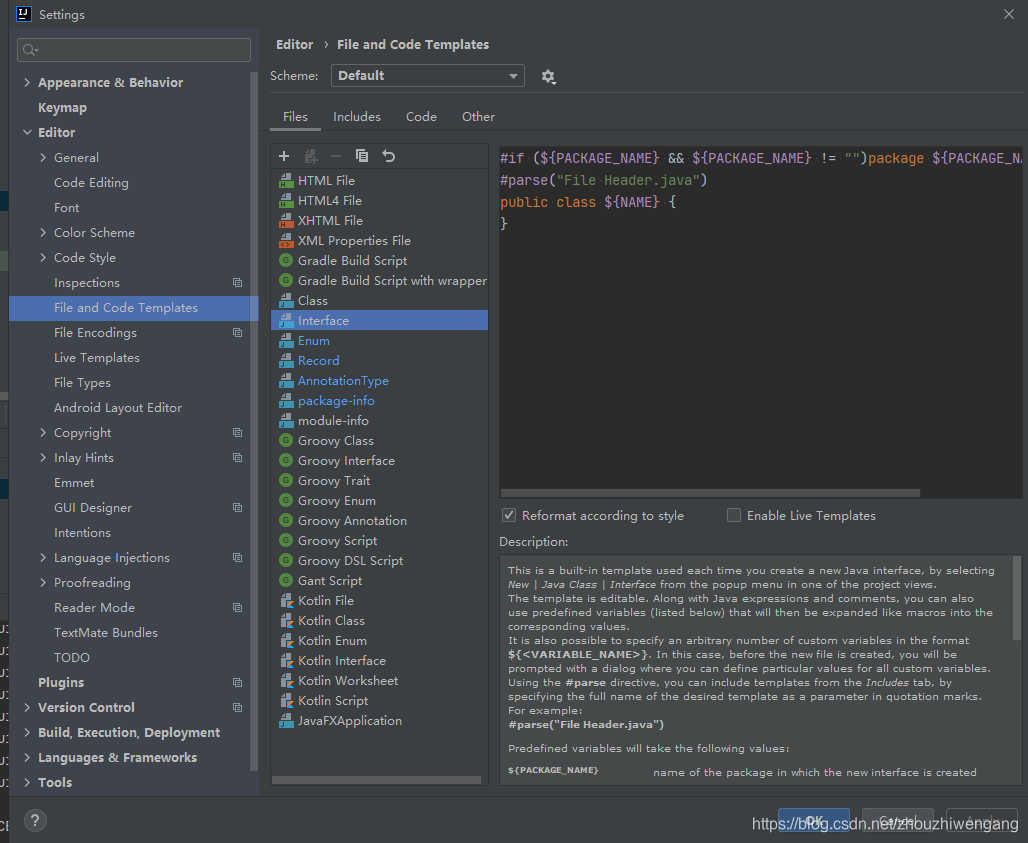Click the help question mark icon
This screenshot has width=1028, height=843.
[x=34, y=820]
